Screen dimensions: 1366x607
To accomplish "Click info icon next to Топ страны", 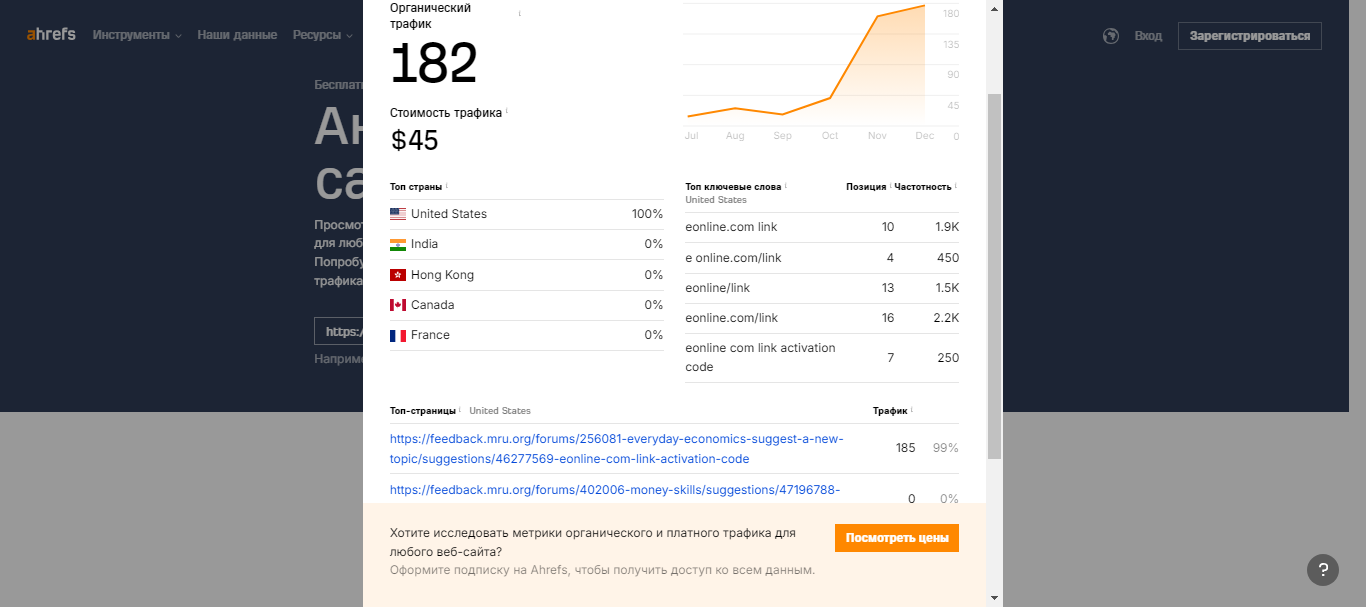I will click(446, 185).
